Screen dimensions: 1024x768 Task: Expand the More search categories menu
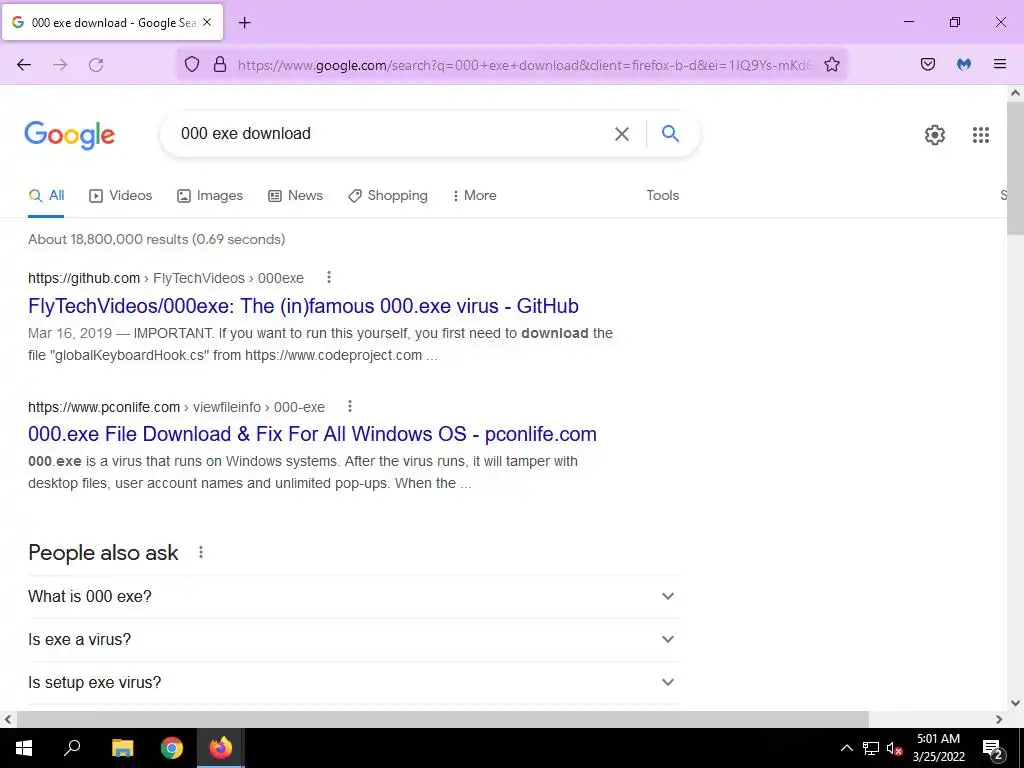click(475, 195)
